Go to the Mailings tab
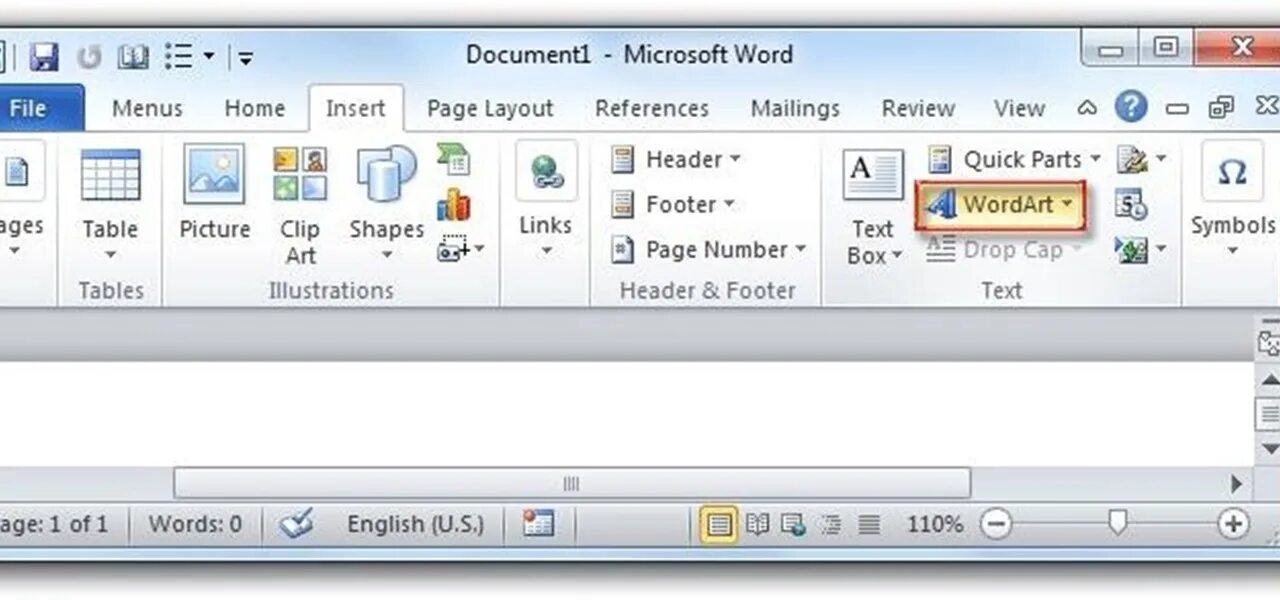Image resolution: width=1280 pixels, height=600 pixels. (x=796, y=108)
